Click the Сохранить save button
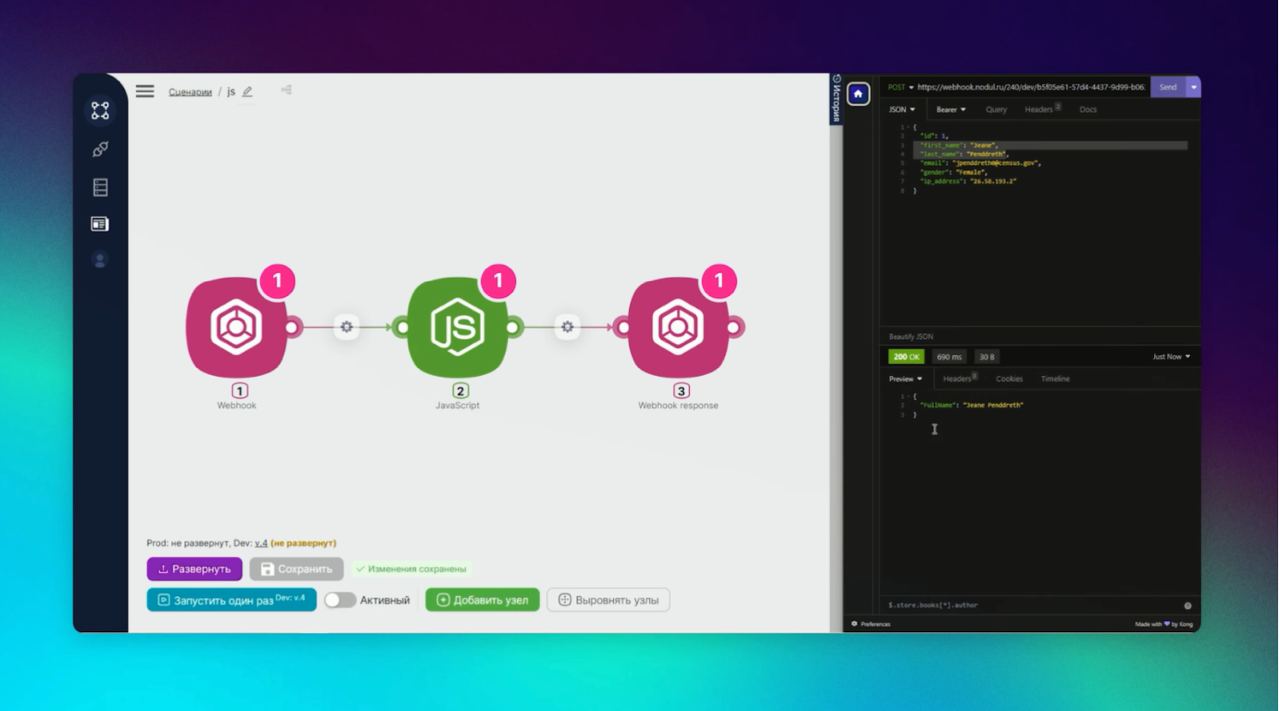 [296, 569]
